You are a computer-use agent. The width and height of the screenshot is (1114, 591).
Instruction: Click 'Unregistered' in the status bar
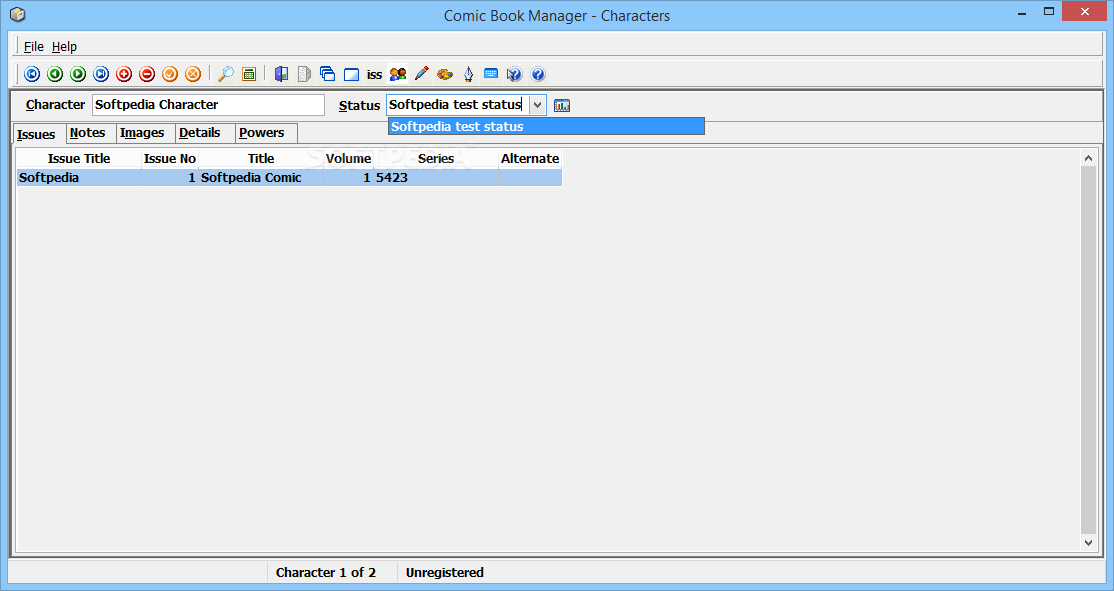(445, 573)
